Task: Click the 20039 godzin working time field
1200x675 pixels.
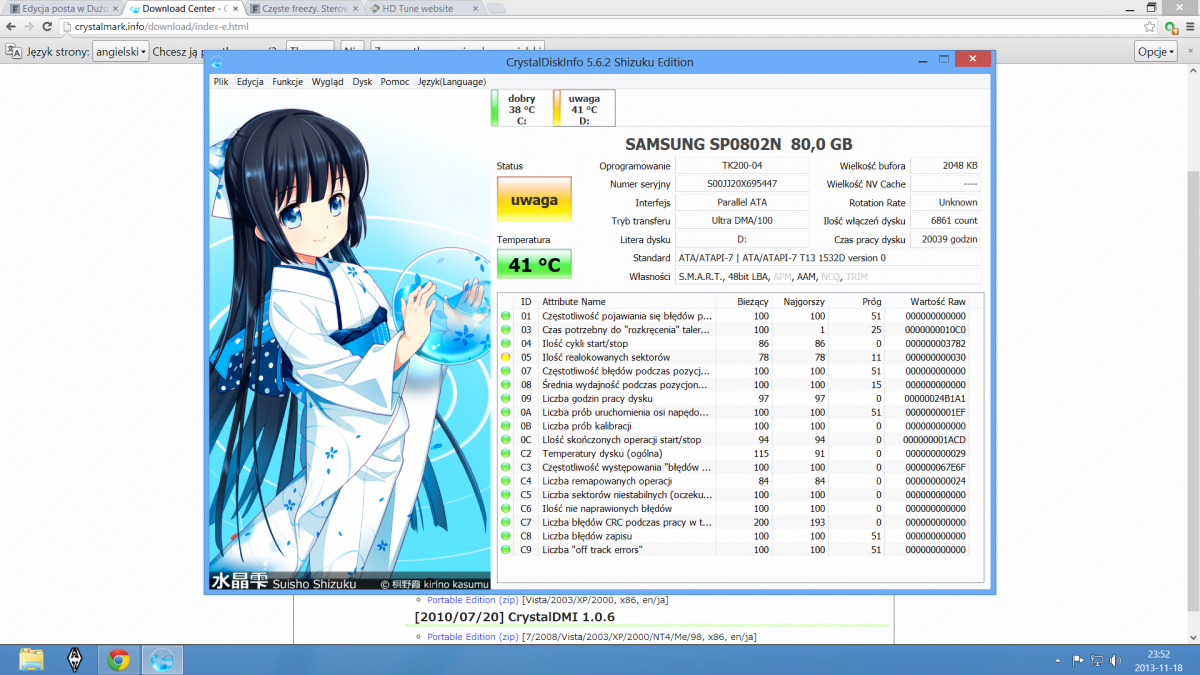Action: [x=946, y=240]
